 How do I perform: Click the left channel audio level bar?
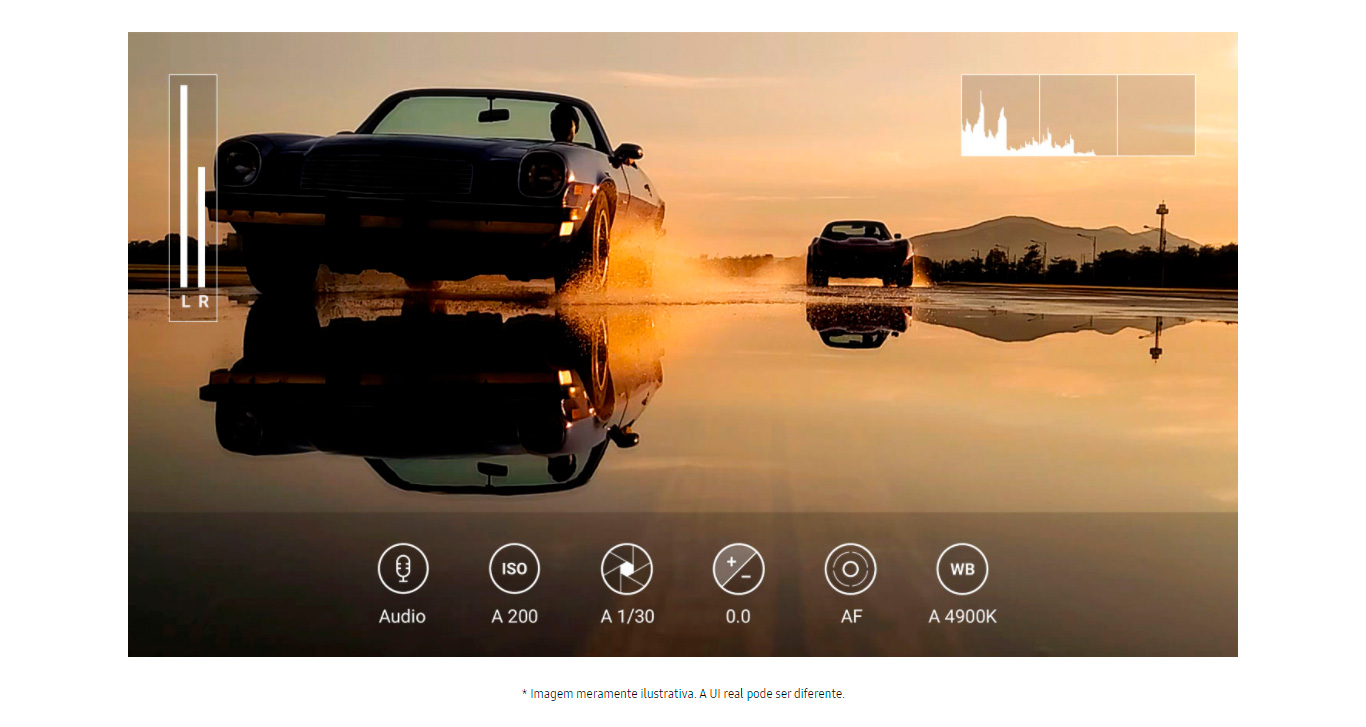tap(184, 185)
